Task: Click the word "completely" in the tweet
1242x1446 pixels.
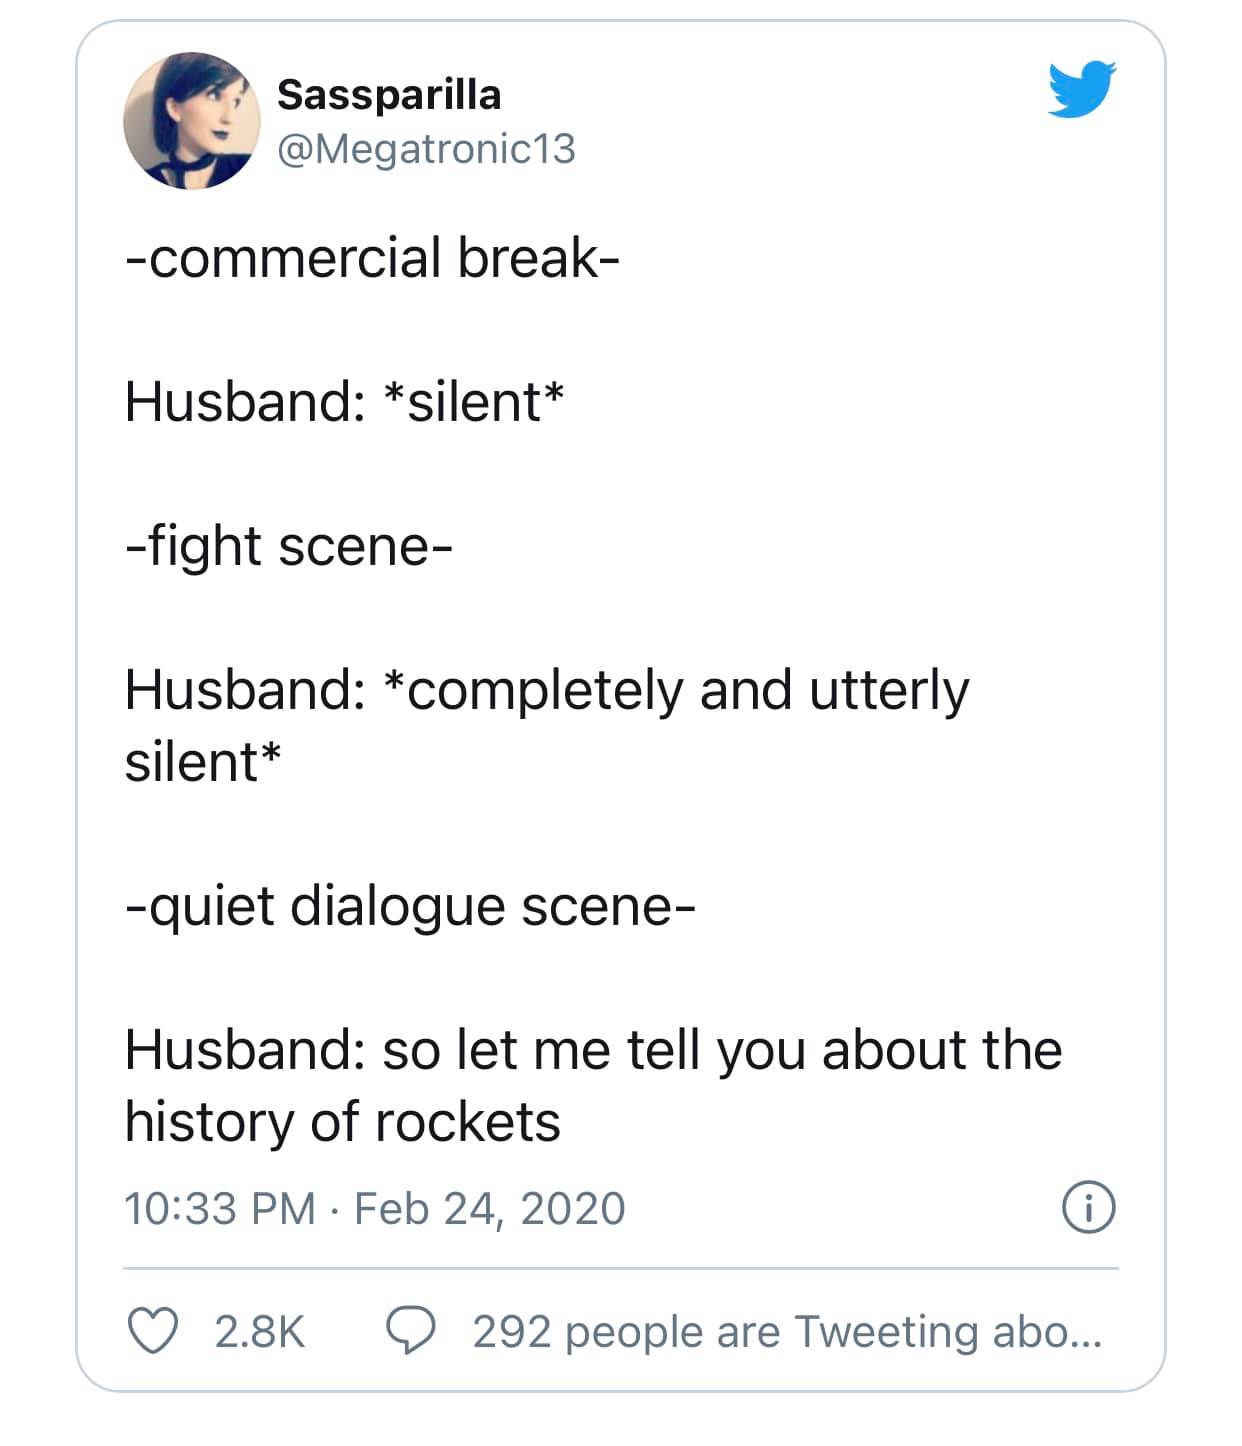Action: pos(546,691)
